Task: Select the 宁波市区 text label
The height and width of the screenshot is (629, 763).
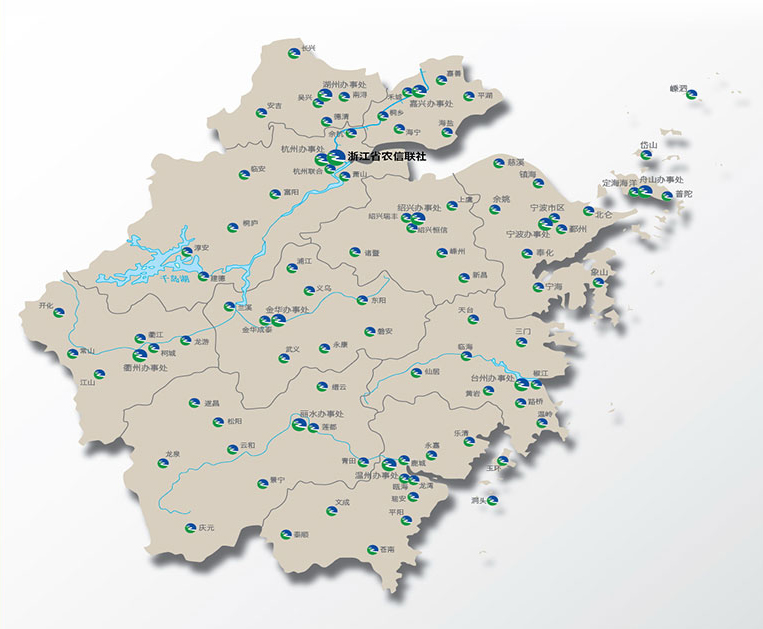Action: [x=548, y=208]
